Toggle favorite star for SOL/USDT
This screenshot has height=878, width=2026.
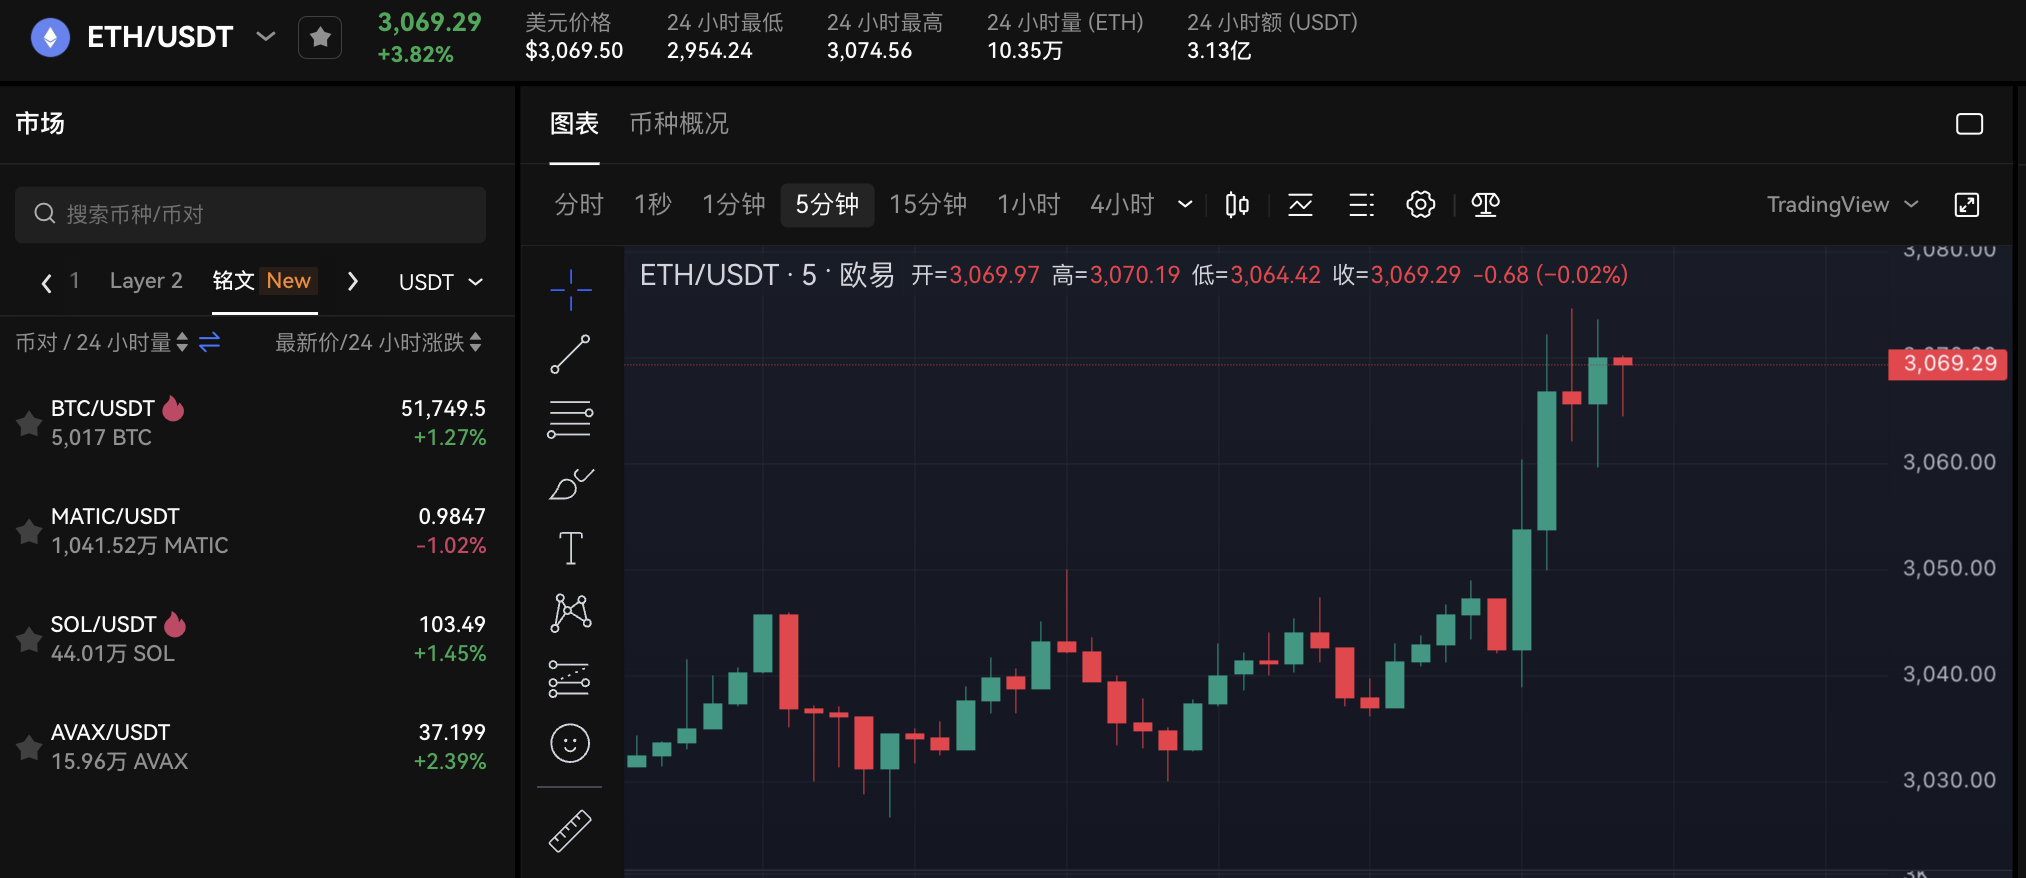tap(29, 639)
